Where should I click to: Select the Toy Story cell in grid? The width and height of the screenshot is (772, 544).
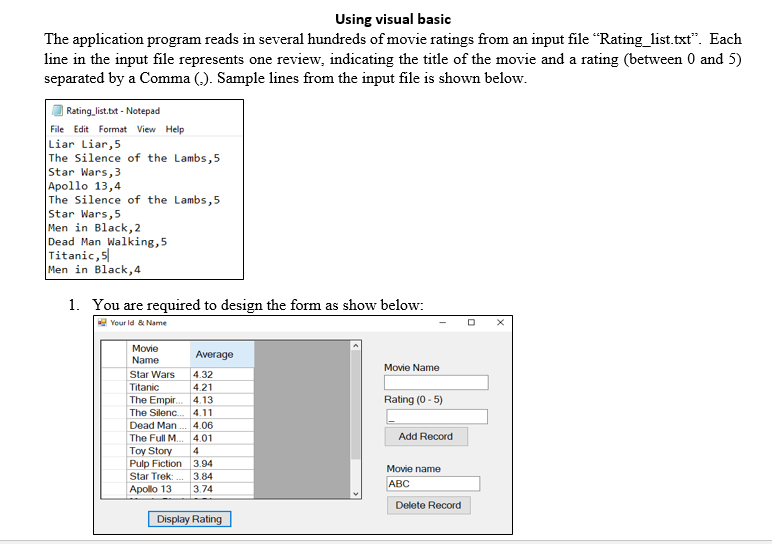[x=158, y=451]
